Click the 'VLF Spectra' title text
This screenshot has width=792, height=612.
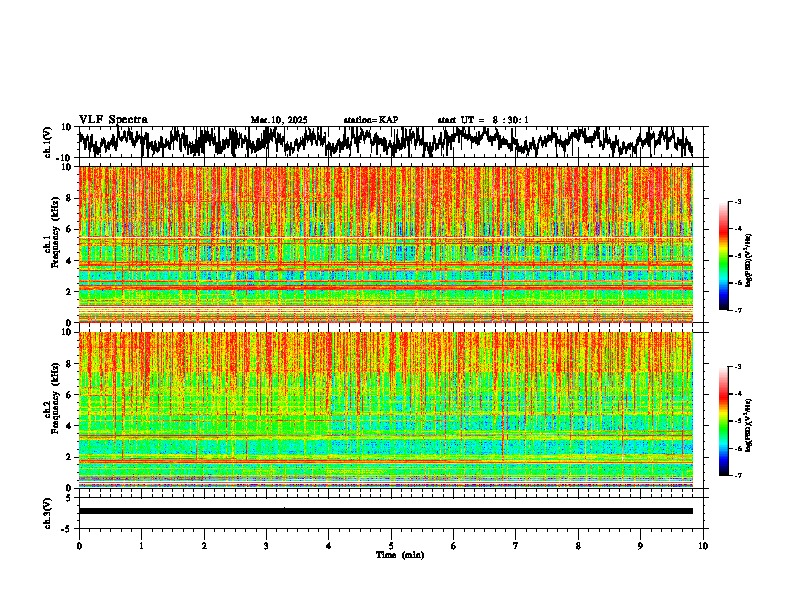(113, 120)
